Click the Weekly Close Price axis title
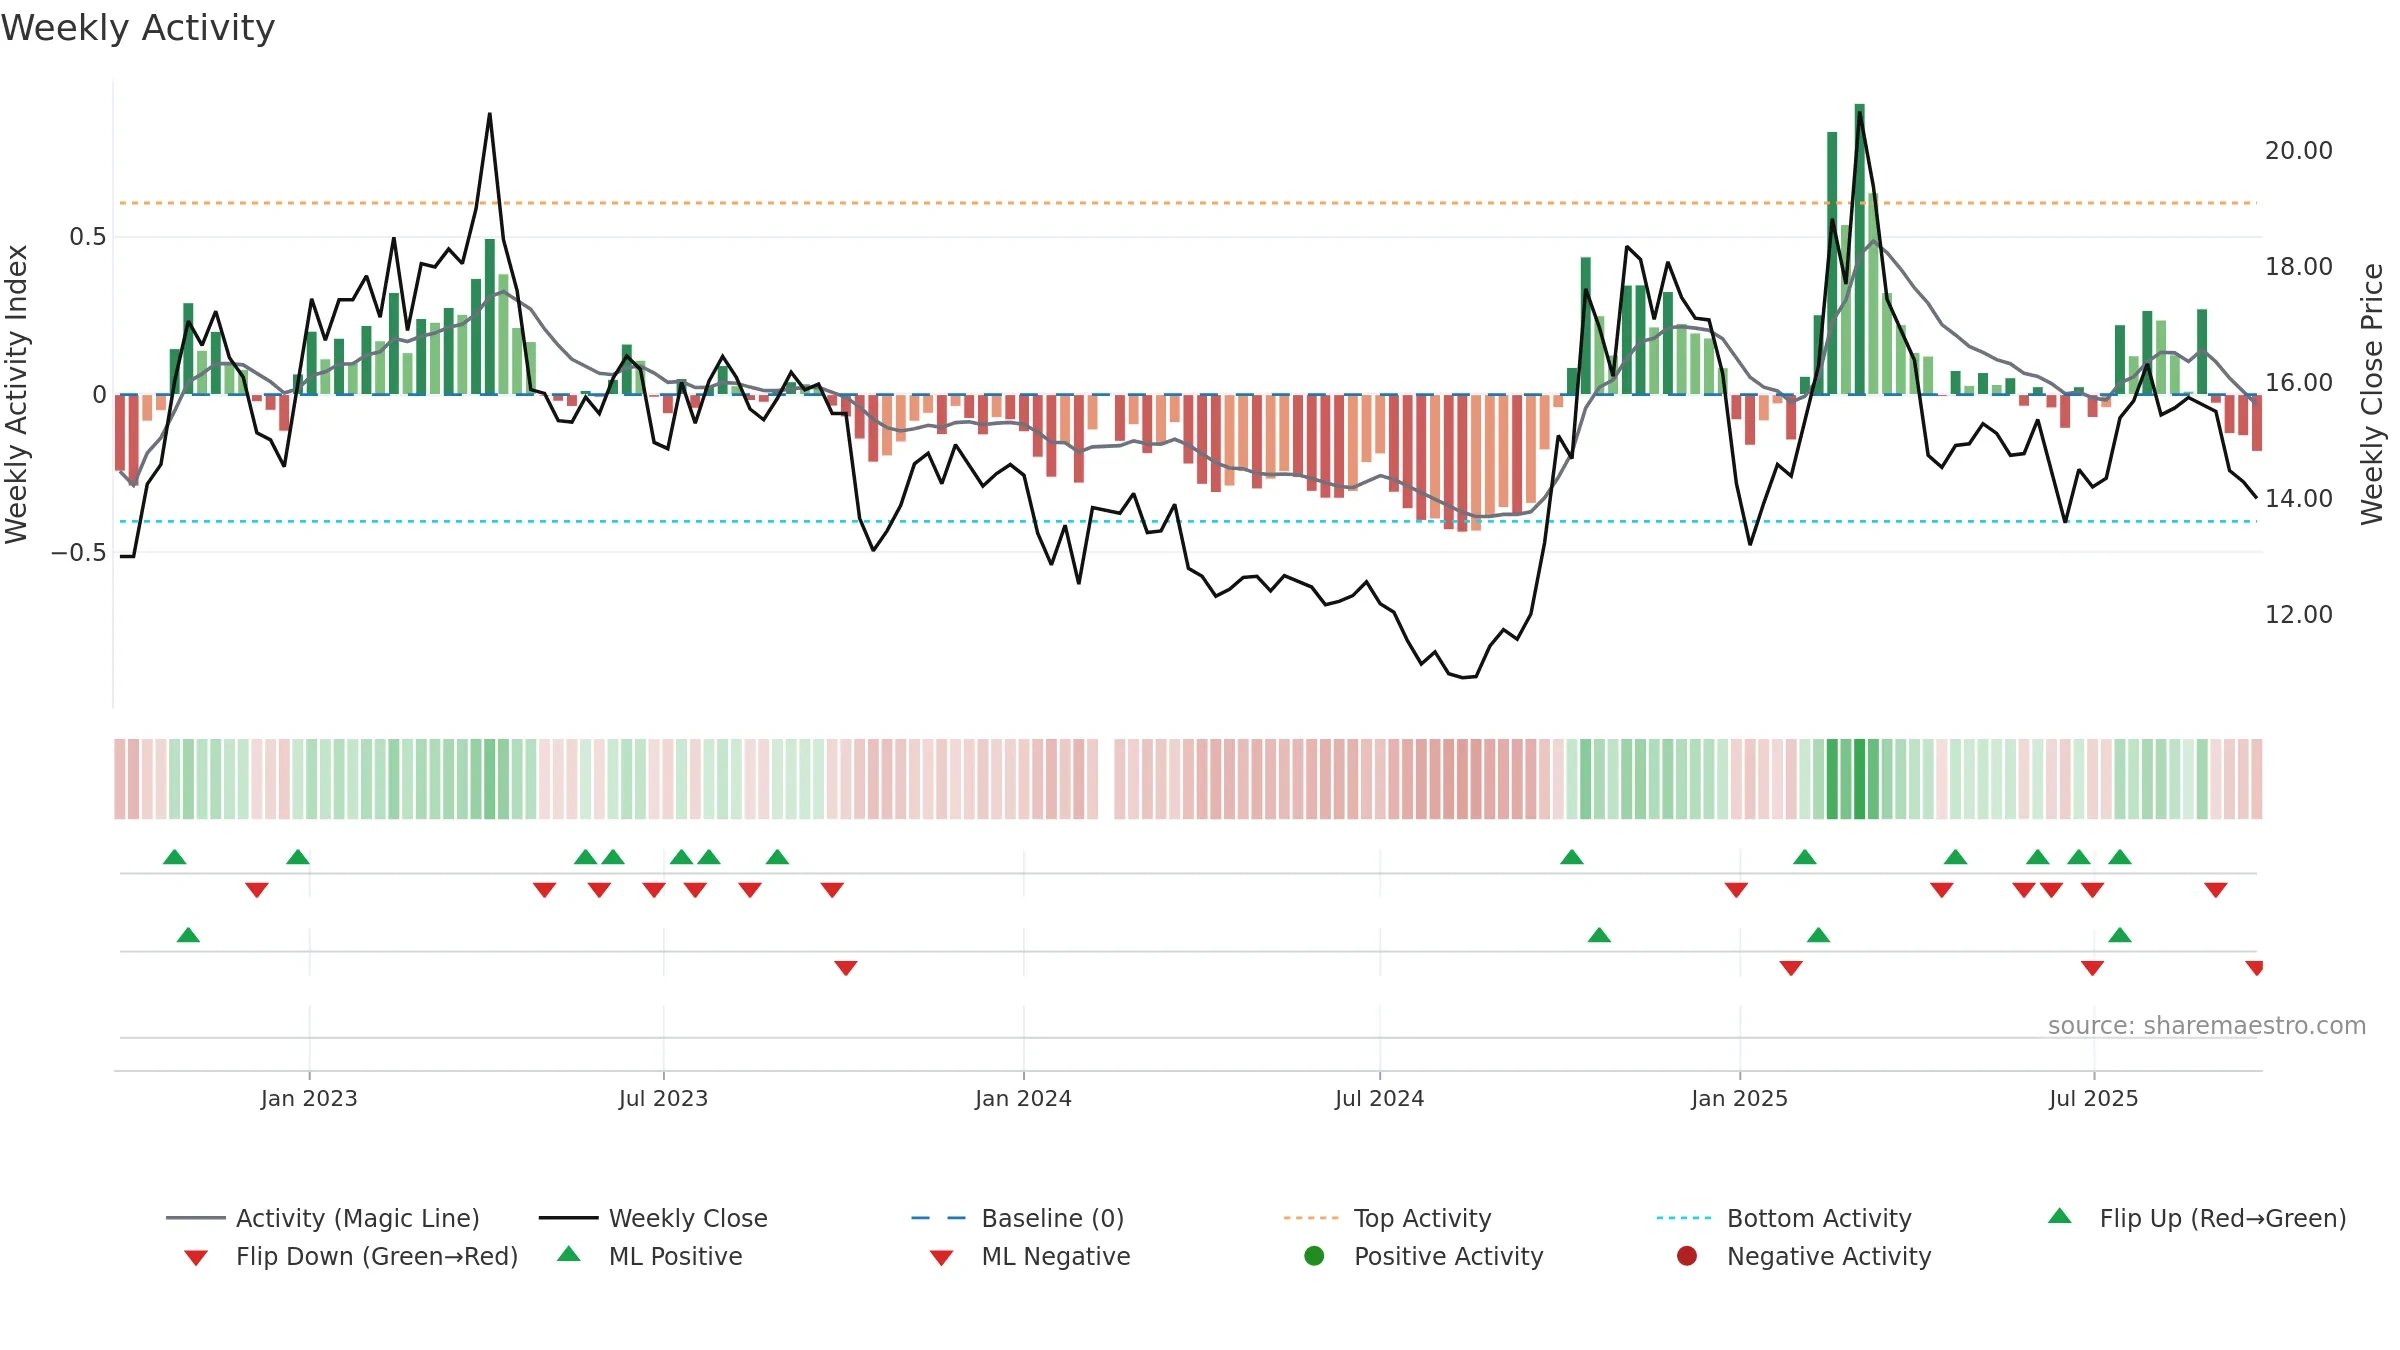The width and height of the screenshot is (2400, 1350). [x=2372, y=394]
